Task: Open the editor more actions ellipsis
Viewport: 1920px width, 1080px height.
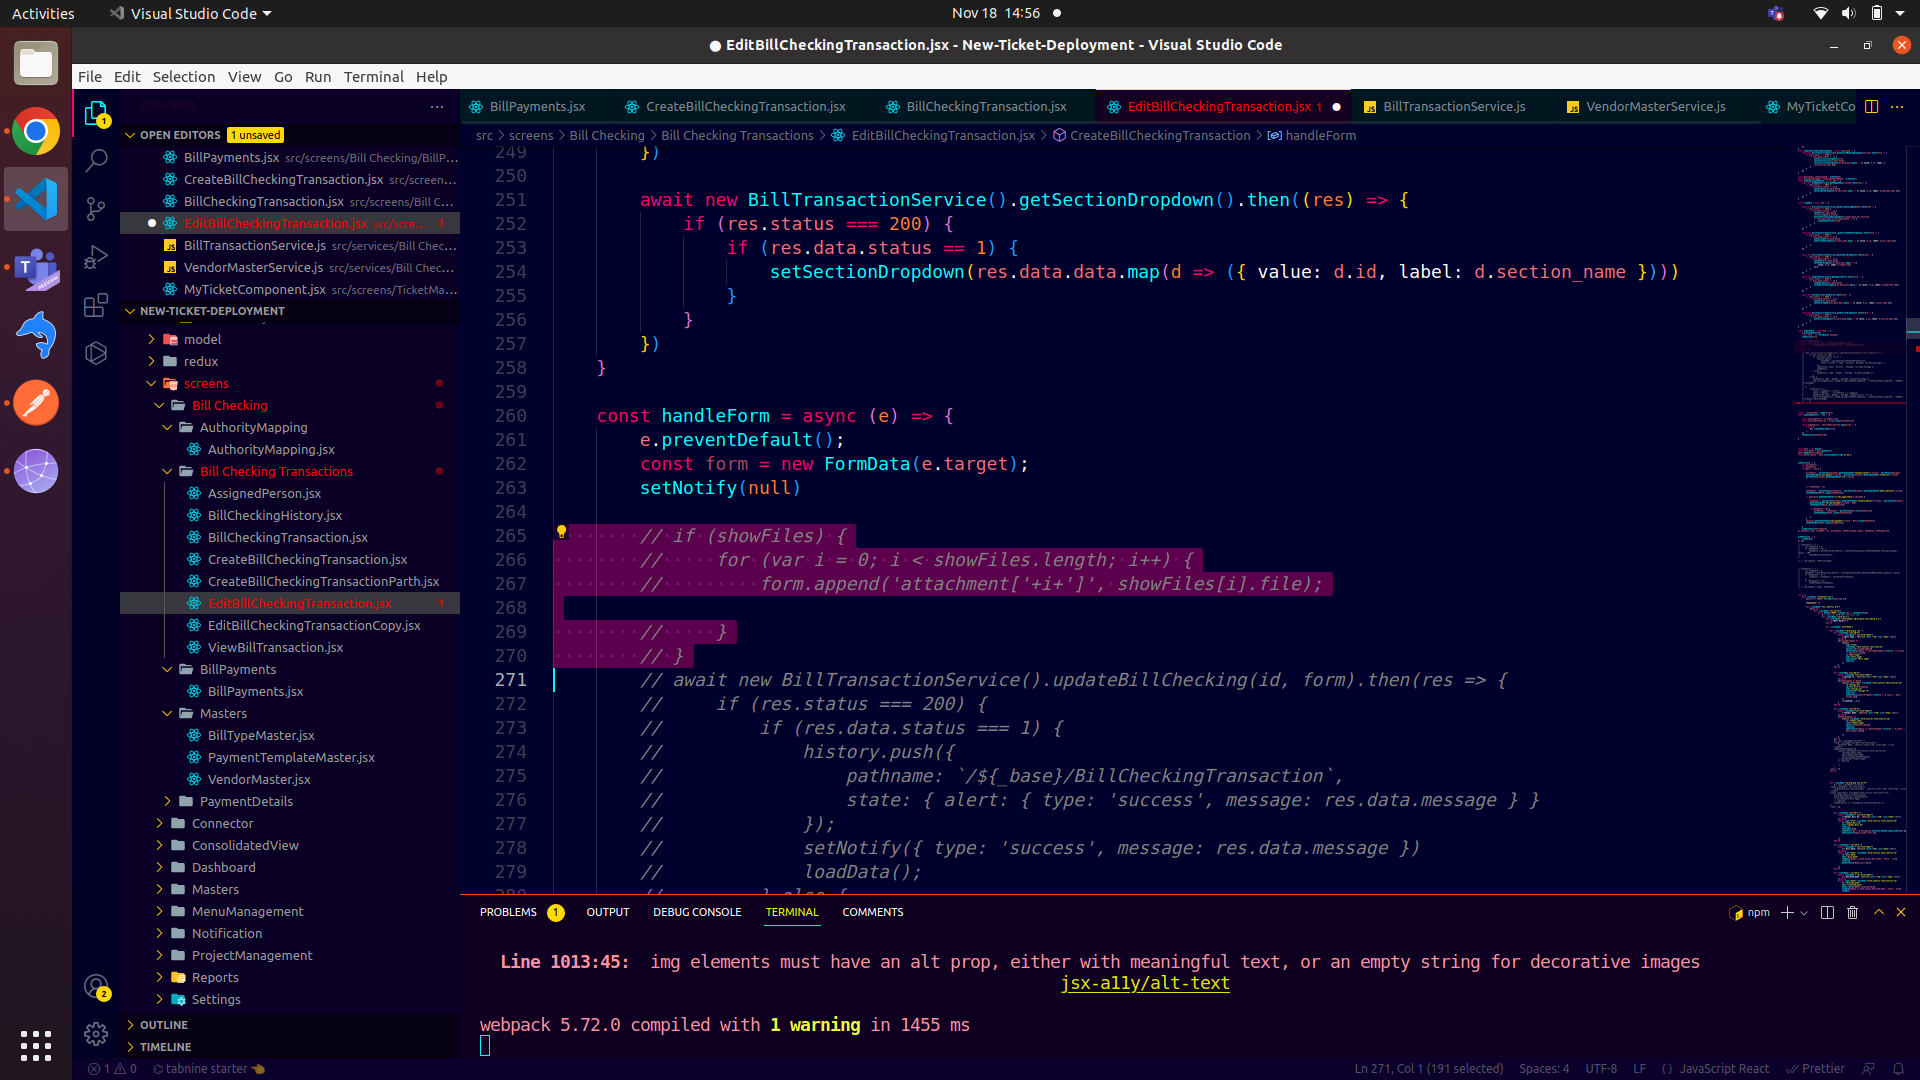Action: tap(1897, 106)
